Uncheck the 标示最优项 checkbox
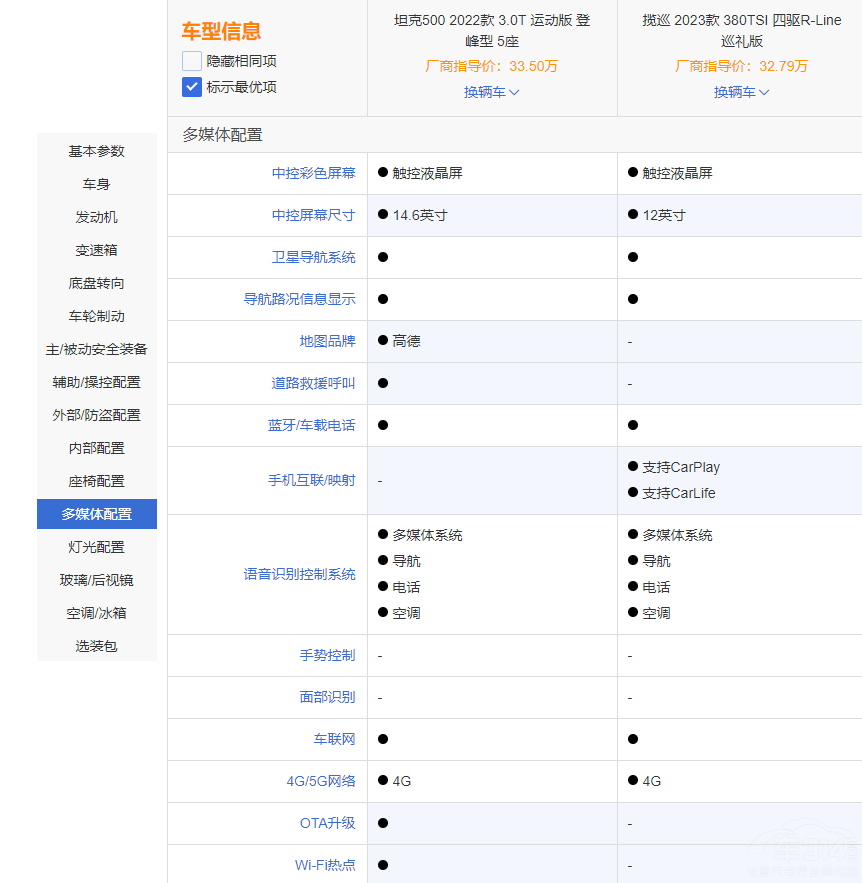This screenshot has height=883, width=862. click(x=190, y=87)
